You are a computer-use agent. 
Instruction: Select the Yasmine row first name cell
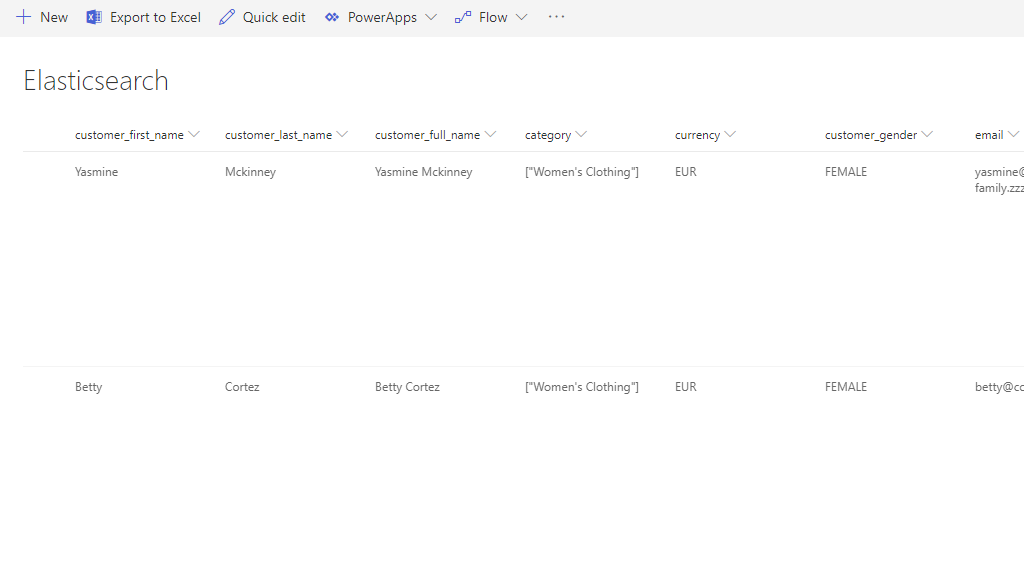point(96,172)
